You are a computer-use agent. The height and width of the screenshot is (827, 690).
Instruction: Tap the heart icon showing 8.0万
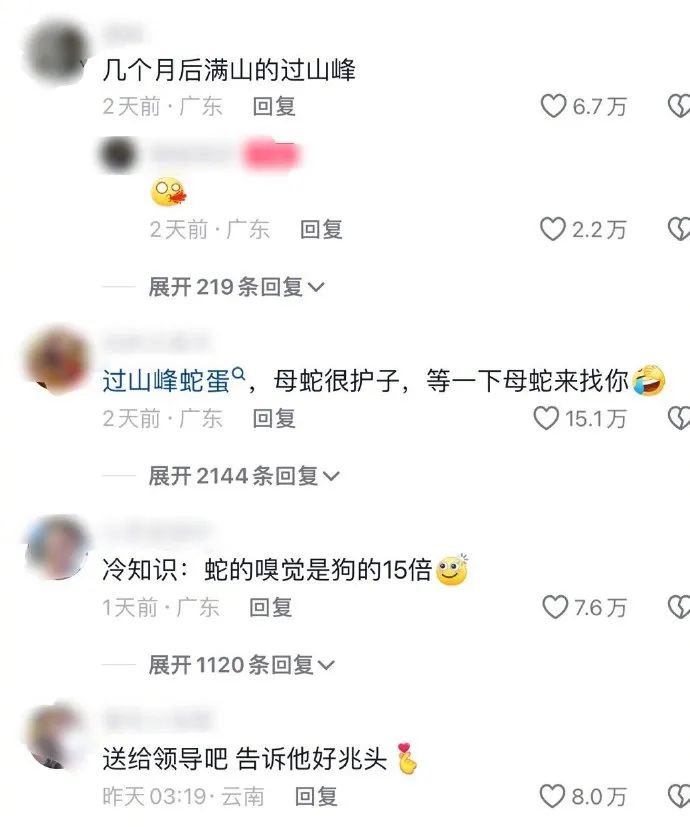tap(552, 796)
